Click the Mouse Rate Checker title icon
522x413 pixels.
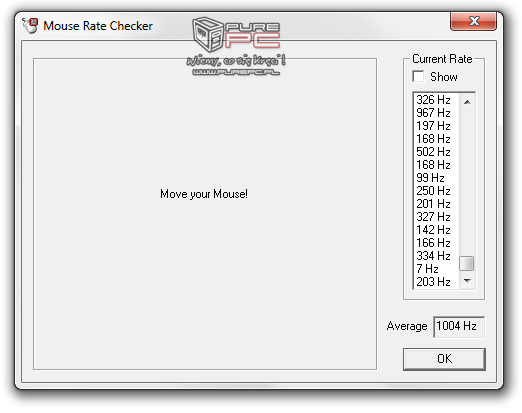tap(30, 26)
